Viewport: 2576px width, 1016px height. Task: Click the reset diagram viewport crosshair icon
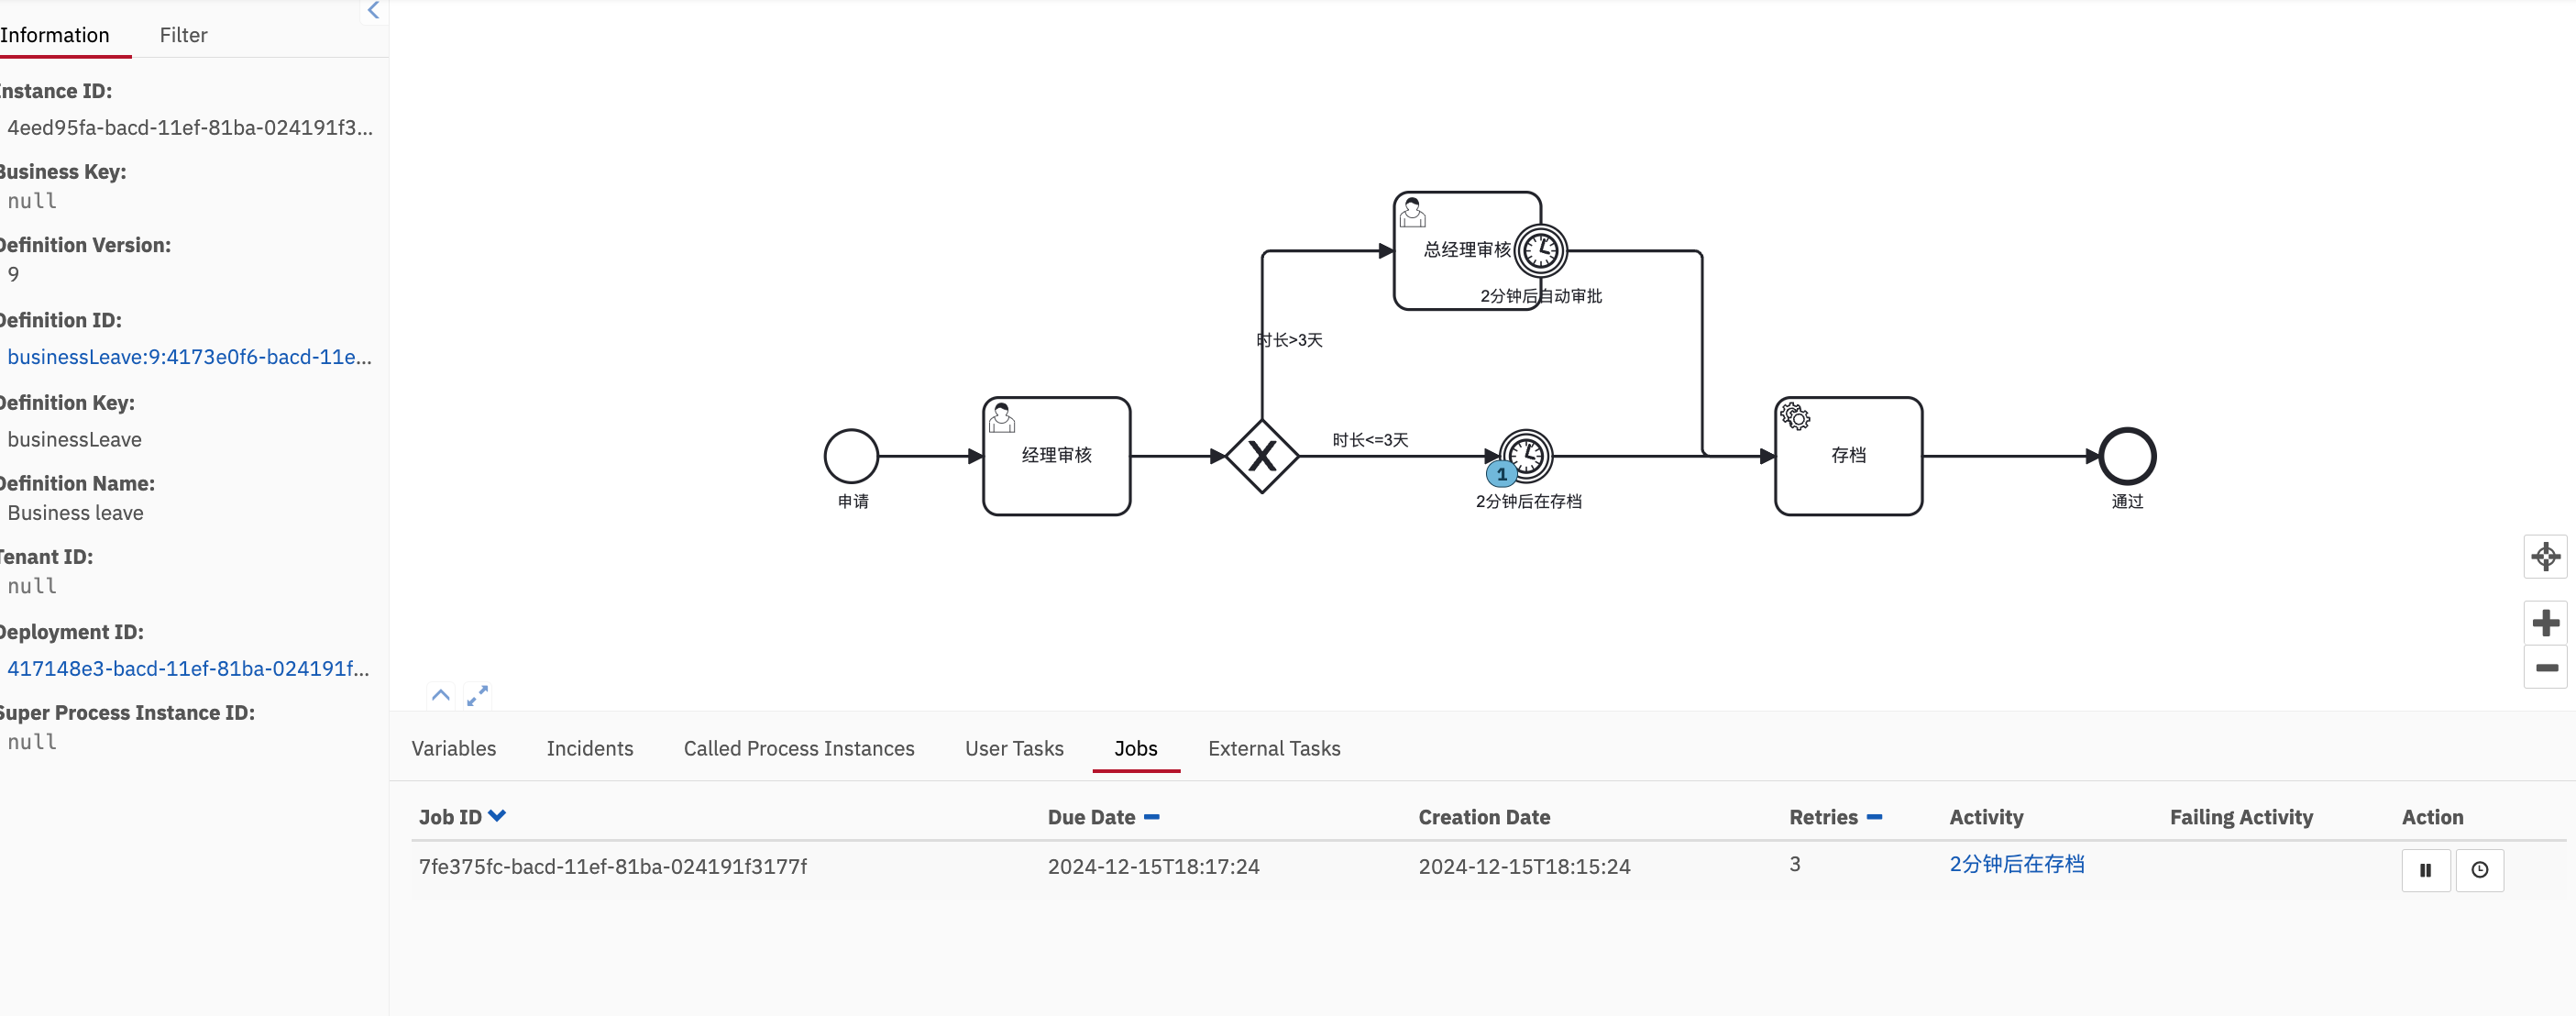click(2544, 556)
